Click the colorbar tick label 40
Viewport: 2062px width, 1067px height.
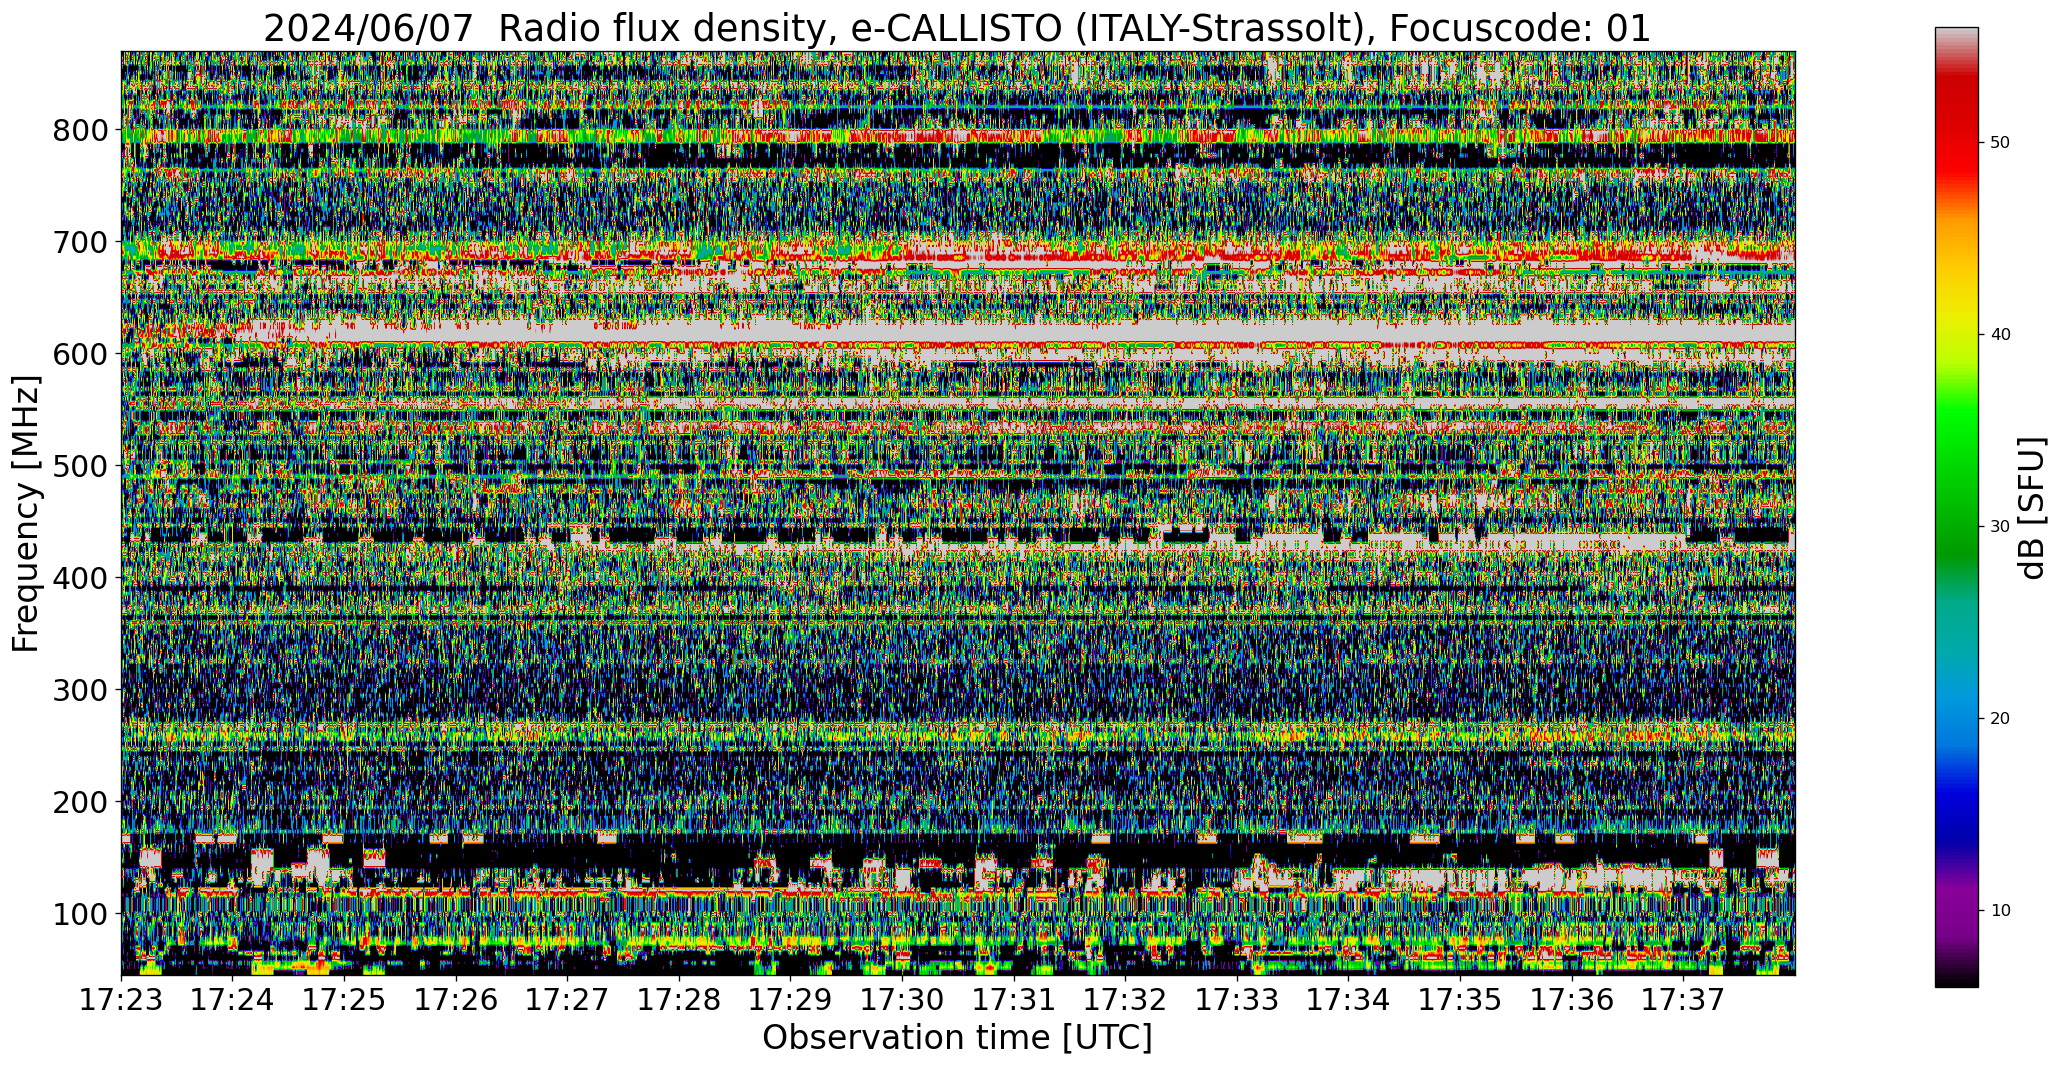coord(2000,335)
